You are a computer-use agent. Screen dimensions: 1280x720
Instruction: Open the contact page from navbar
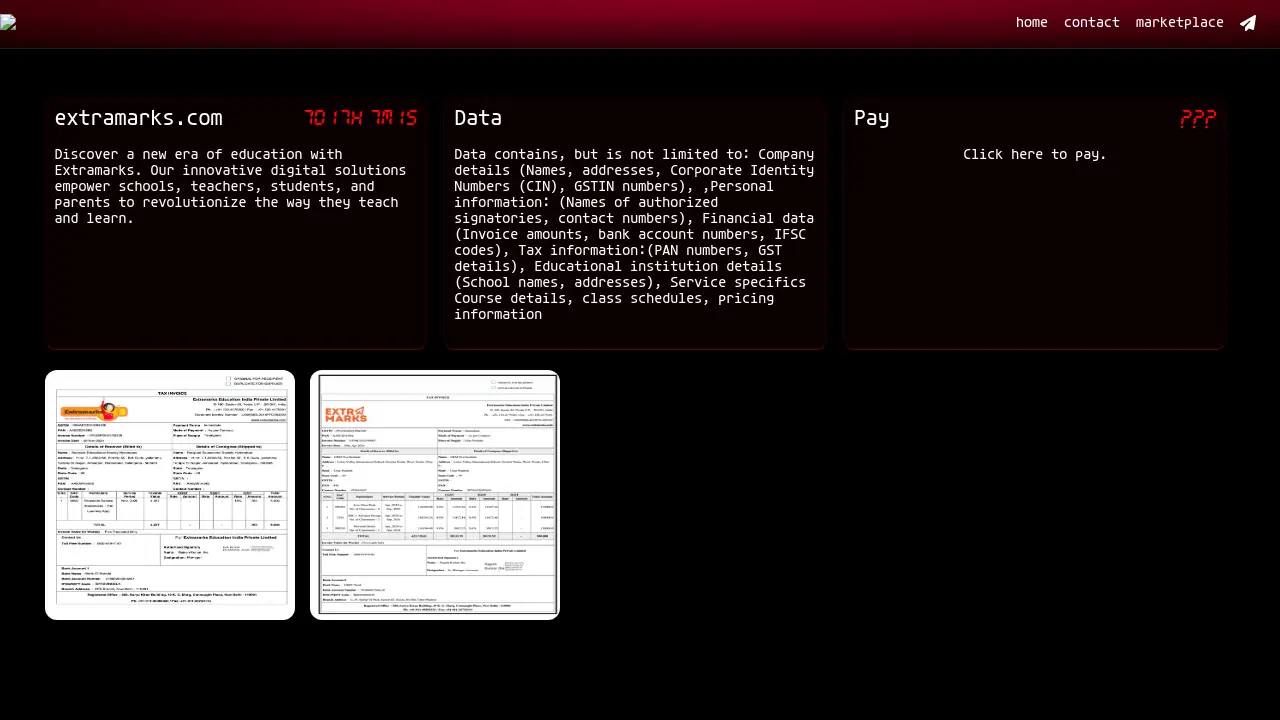point(1091,23)
